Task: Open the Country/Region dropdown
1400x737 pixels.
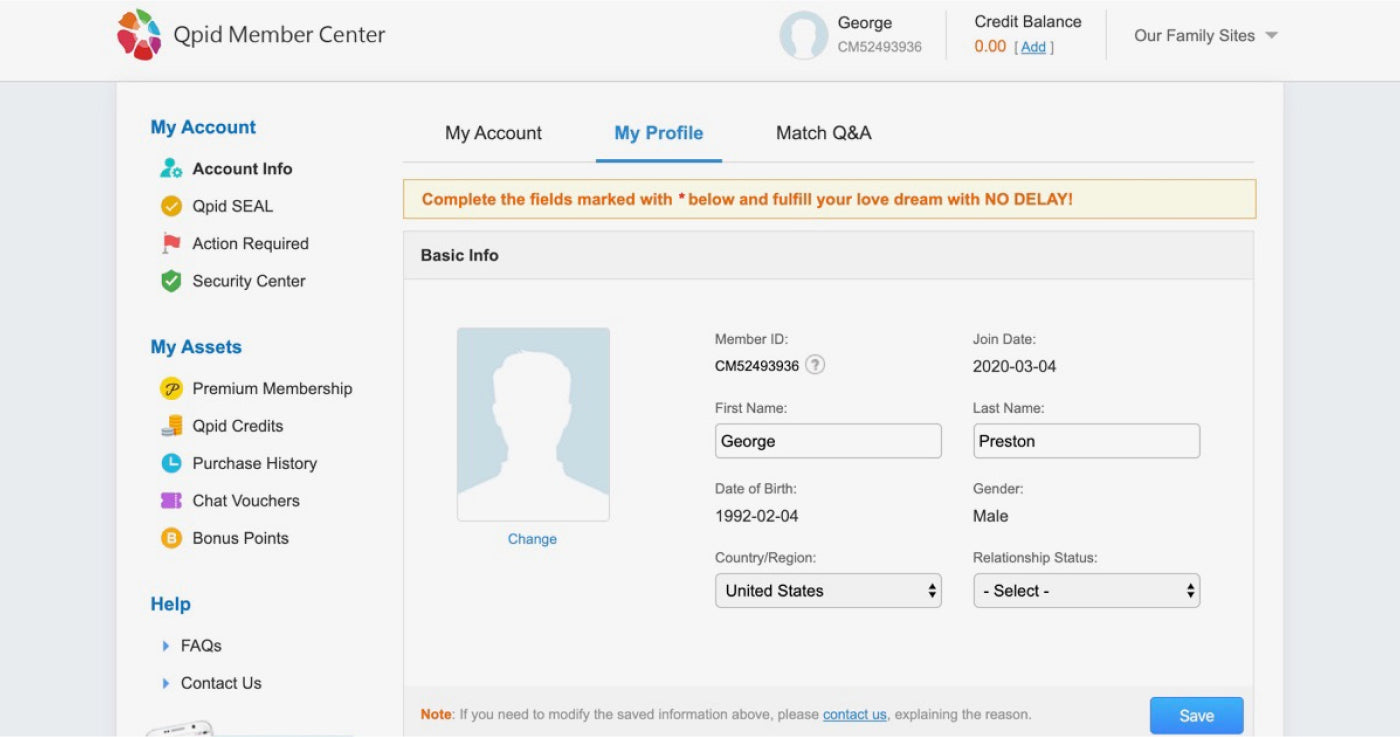Action: coord(828,591)
